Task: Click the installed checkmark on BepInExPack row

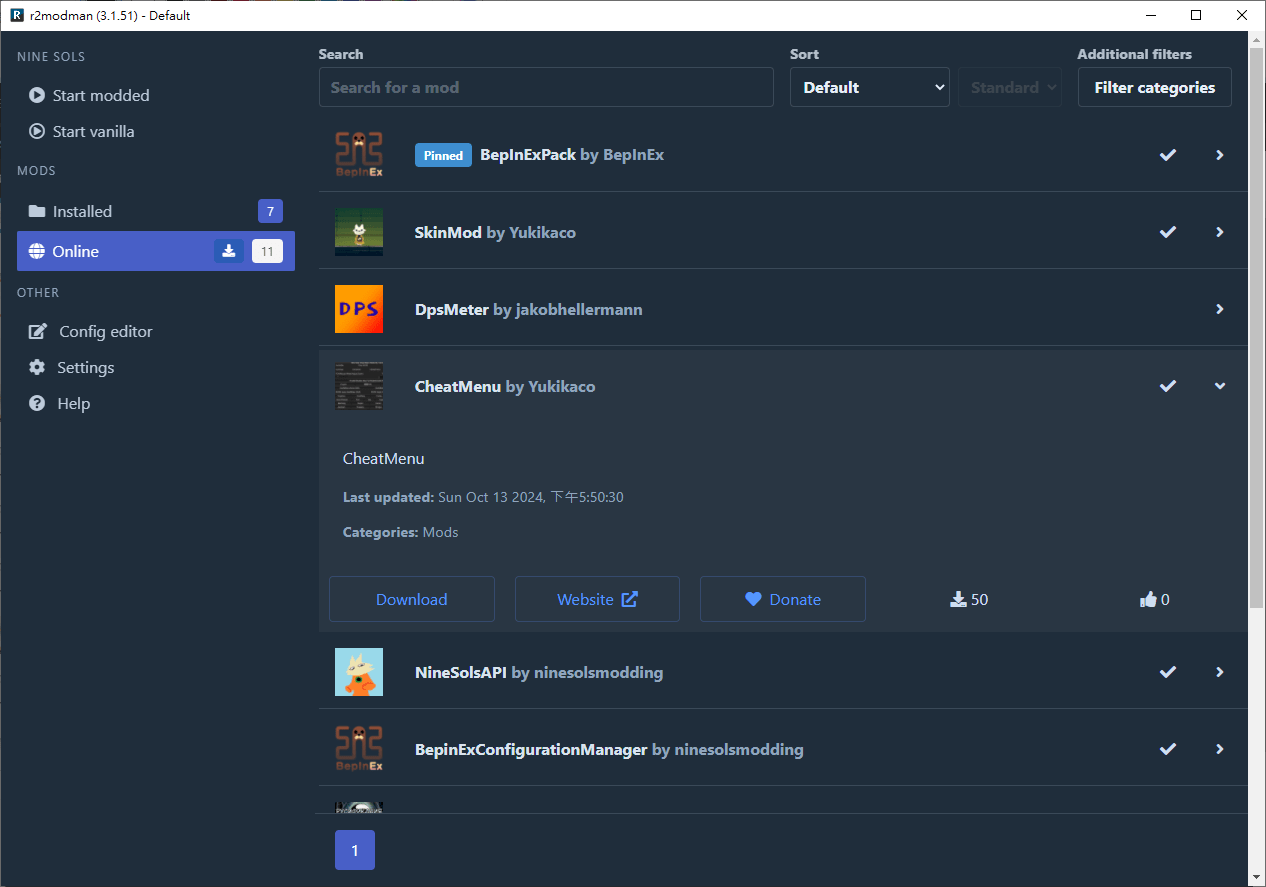Action: (x=1167, y=155)
